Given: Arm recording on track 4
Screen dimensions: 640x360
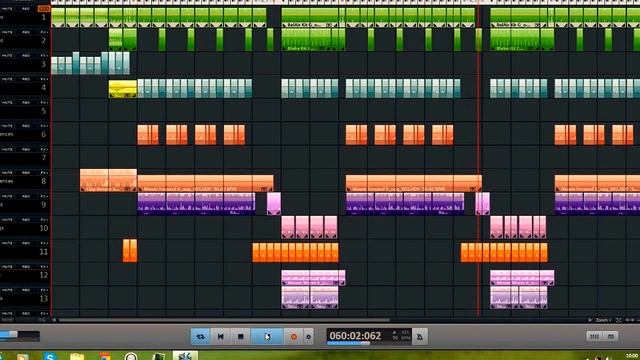Looking at the screenshot, I should (x=26, y=79).
